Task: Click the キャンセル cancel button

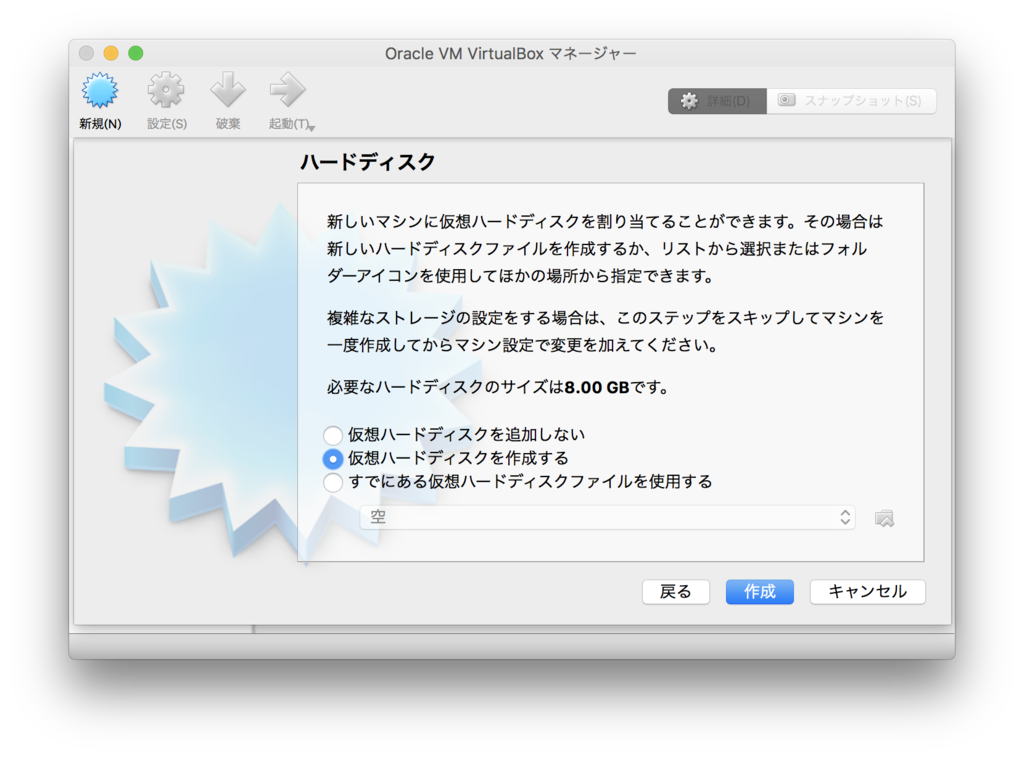Action: point(867,592)
